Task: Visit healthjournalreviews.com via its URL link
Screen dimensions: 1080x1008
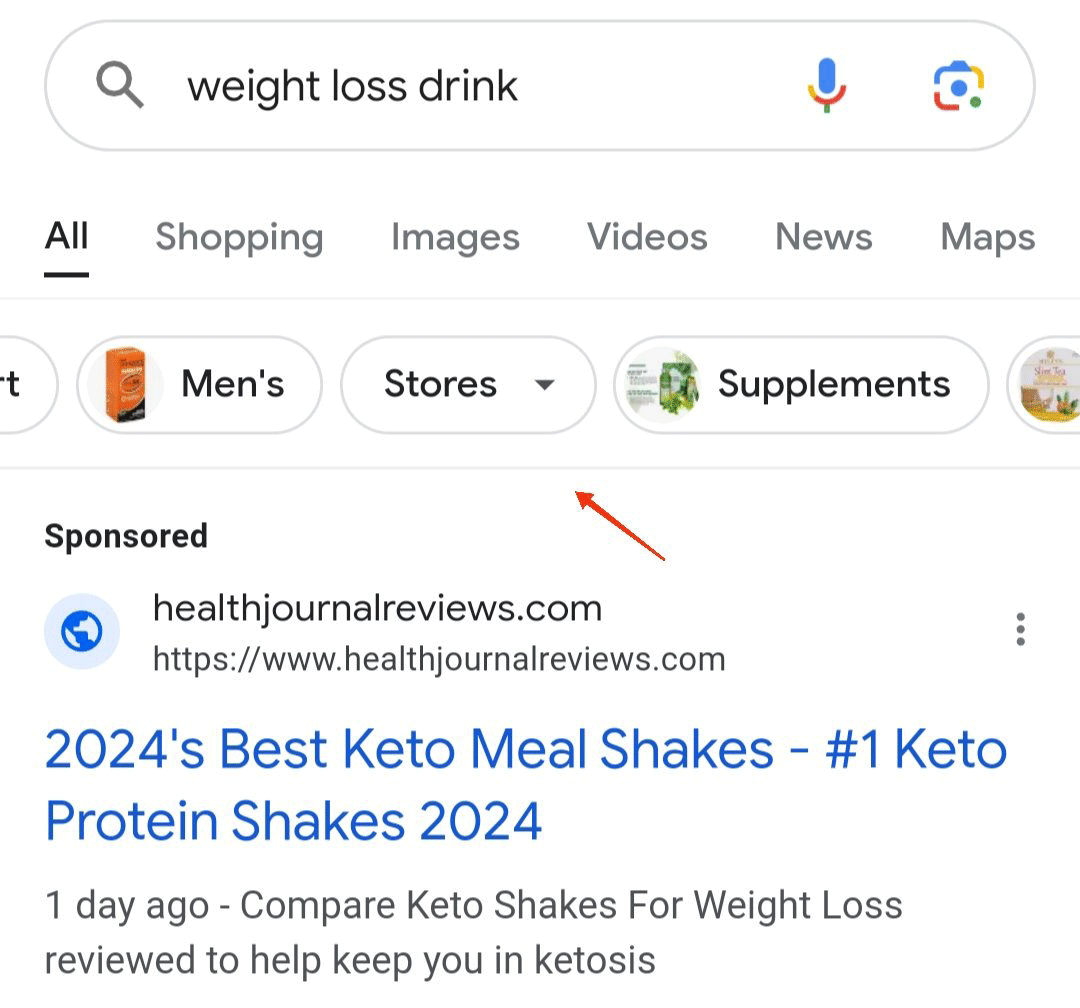Action: coord(439,659)
